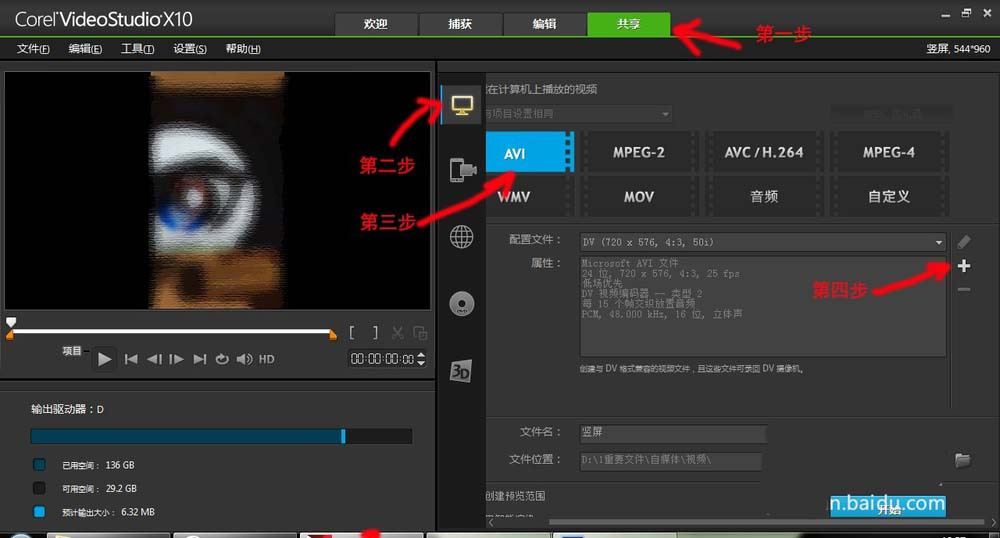Select the 3D movie category icon
The width and height of the screenshot is (1000, 538).
tap(460, 370)
